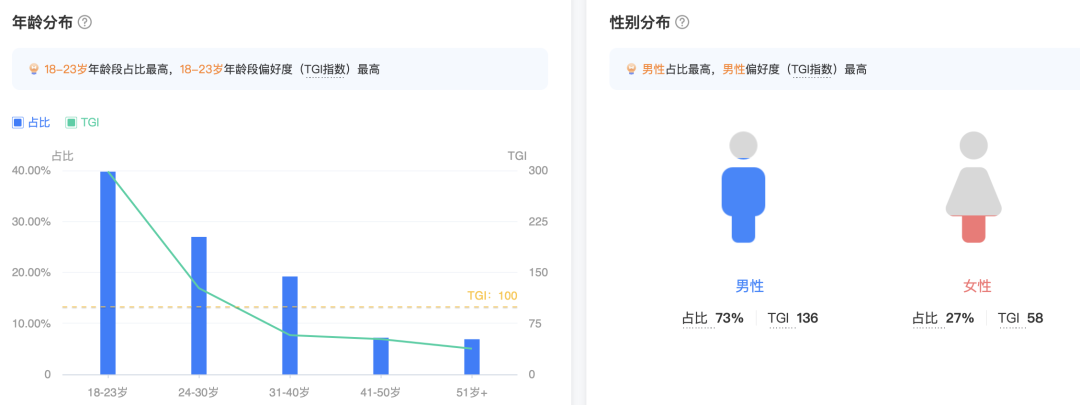
Task: Click the 女性 label under female icon
Action: click(977, 286)
